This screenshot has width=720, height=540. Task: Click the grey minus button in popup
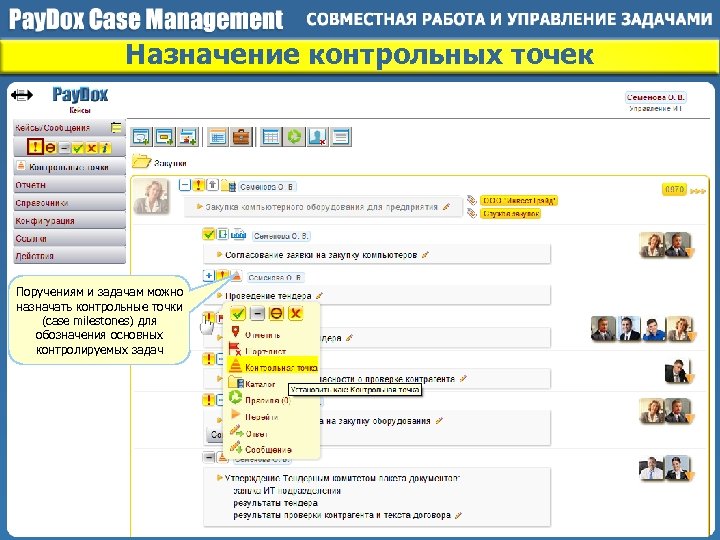(257, 313)
